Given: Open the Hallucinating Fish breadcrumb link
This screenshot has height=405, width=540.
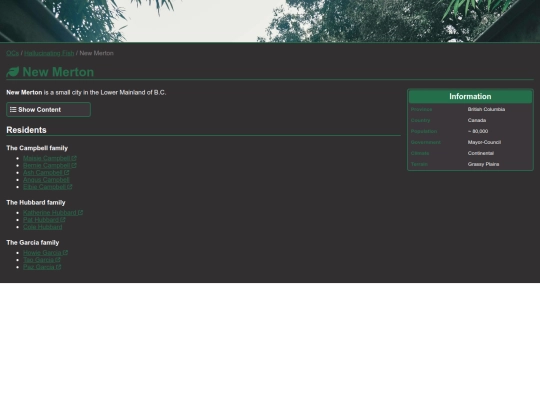Looking at the screenshot, I should click(x=49, y=53).
